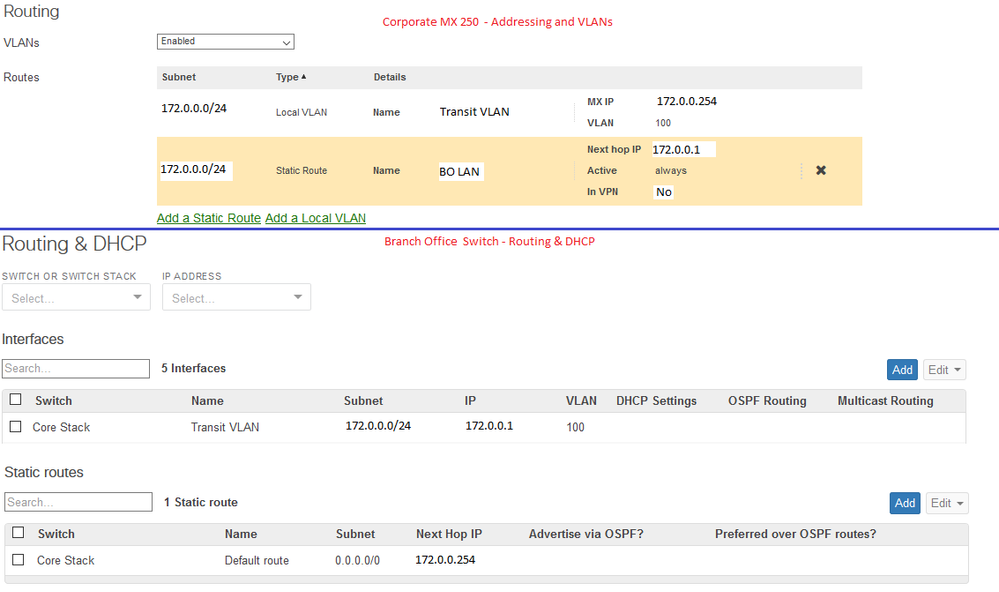Image resolution: width=999 pixels, height=592 pixels.
Task: Select the Transit VLAN local VLAN name
Action: click(475, 112)
